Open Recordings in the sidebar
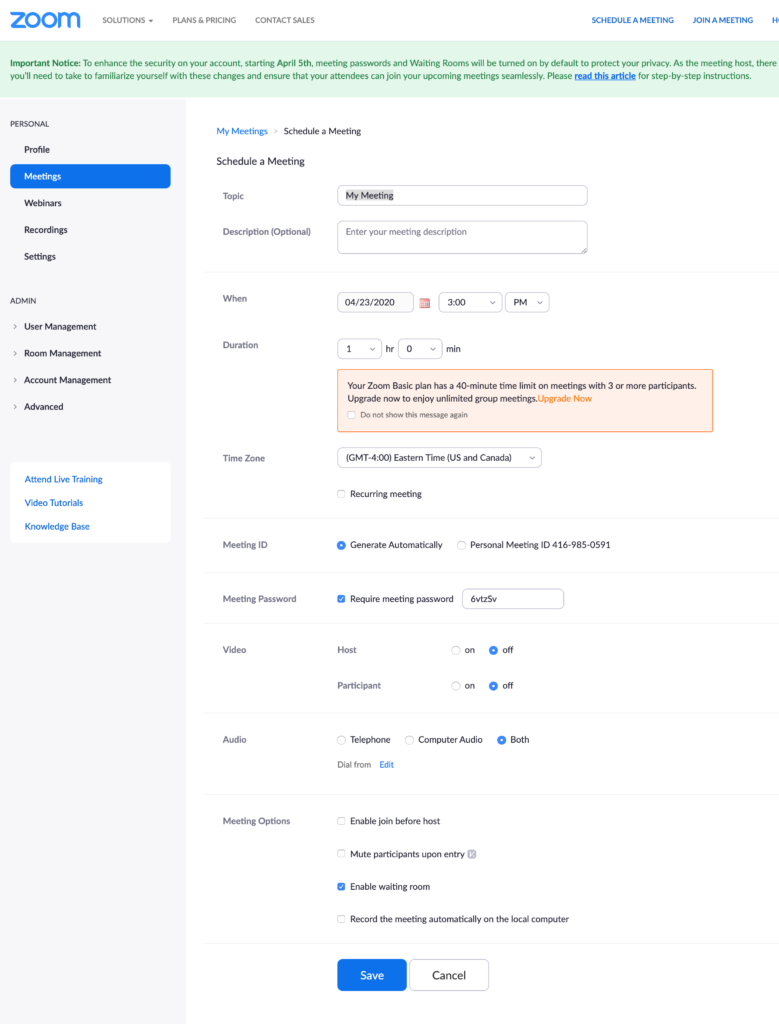The image size is (779, 1024). pyautogui.click(x=46, y=230)
